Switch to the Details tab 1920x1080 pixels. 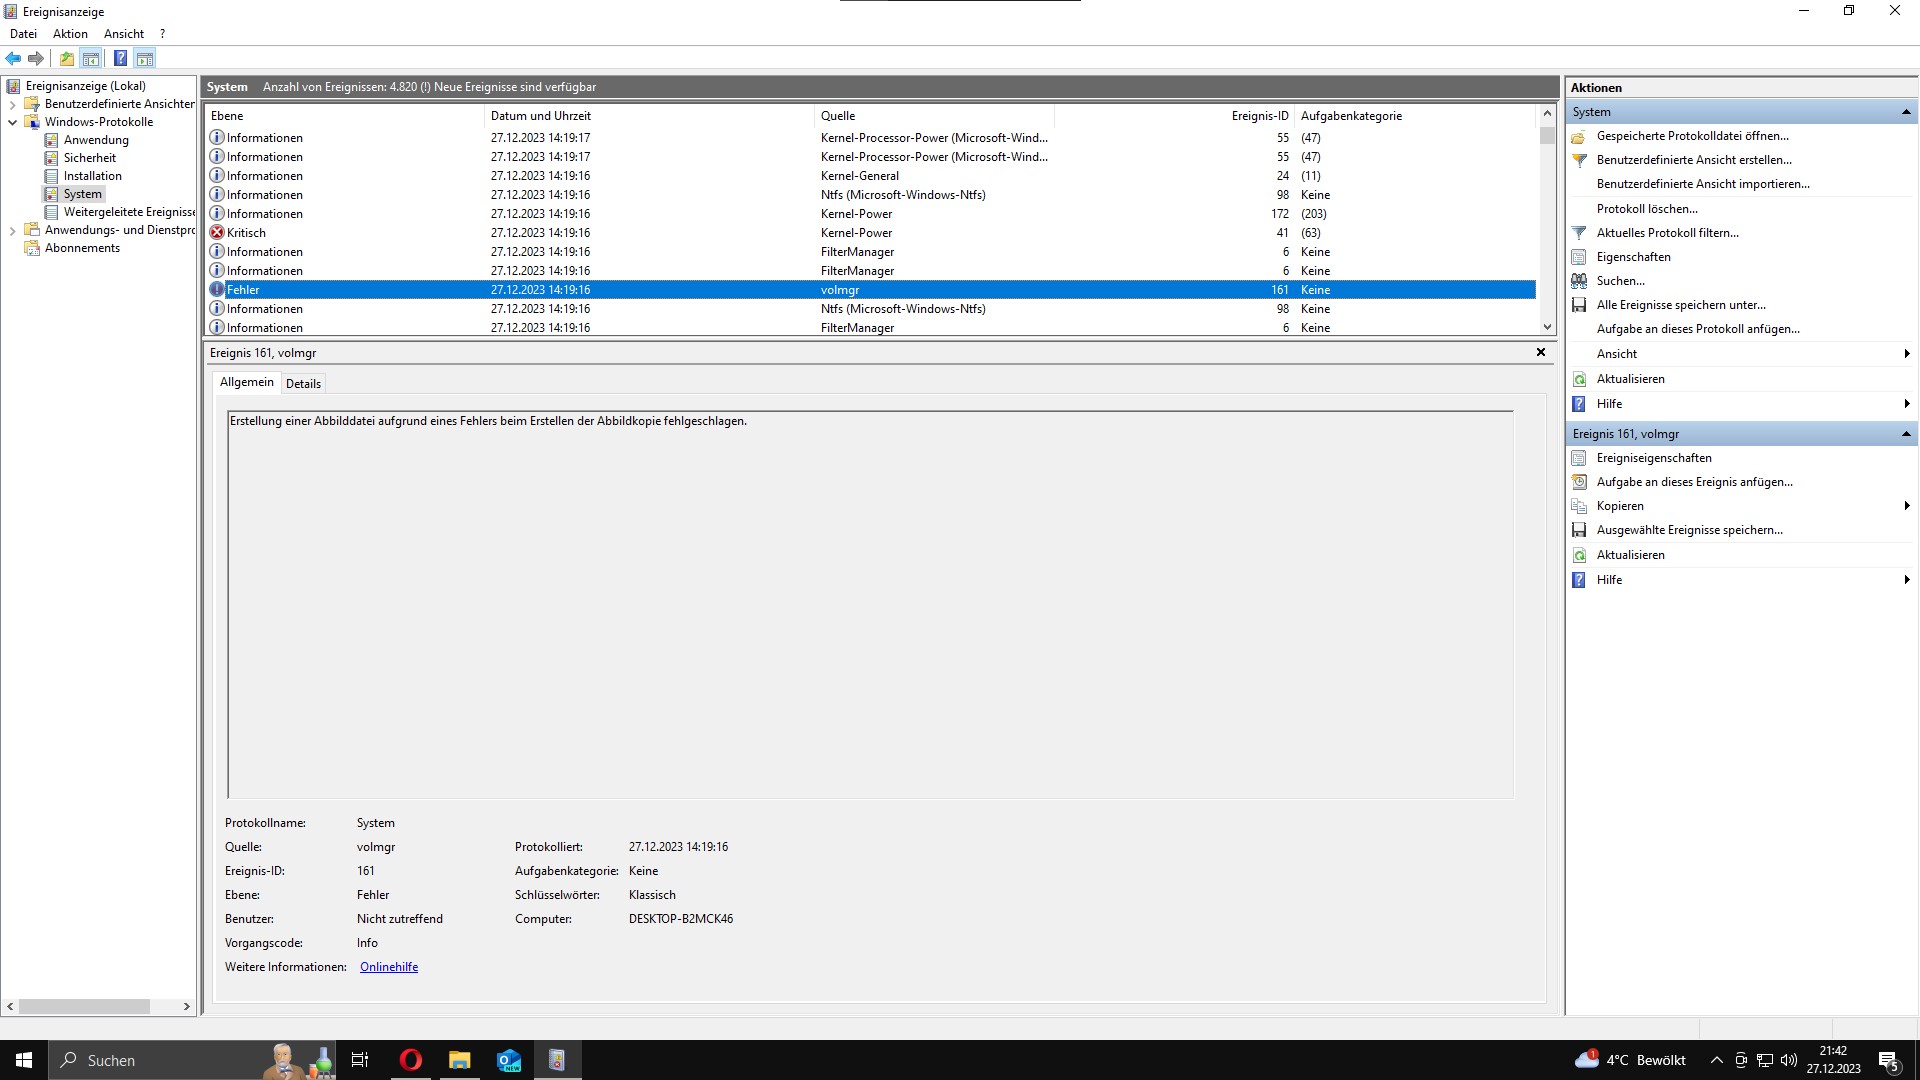coord(303,384)
